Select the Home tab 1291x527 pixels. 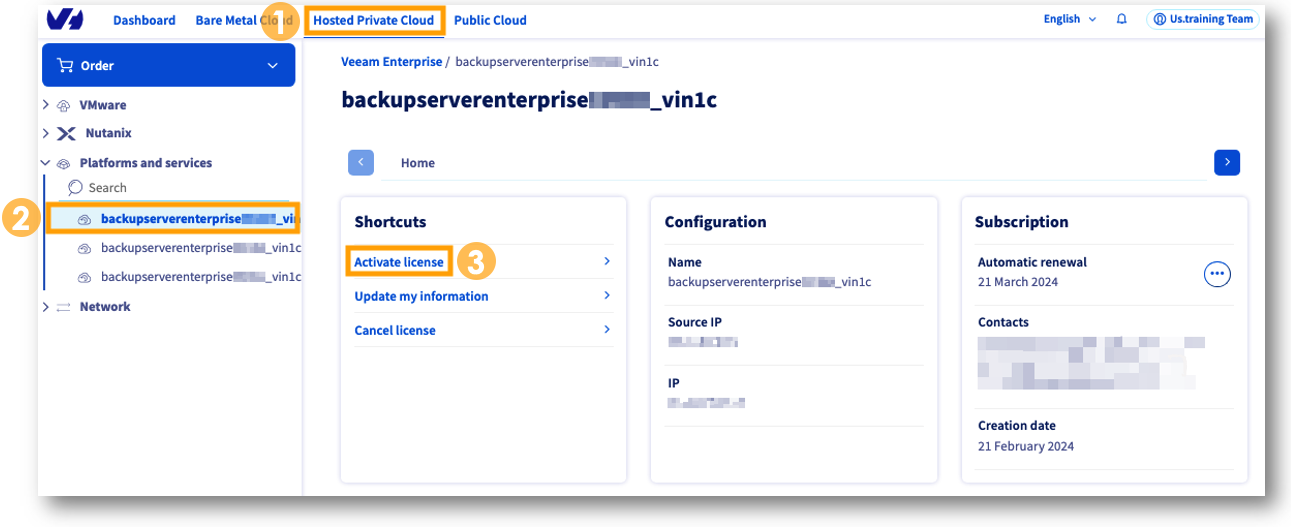[418, 163]
